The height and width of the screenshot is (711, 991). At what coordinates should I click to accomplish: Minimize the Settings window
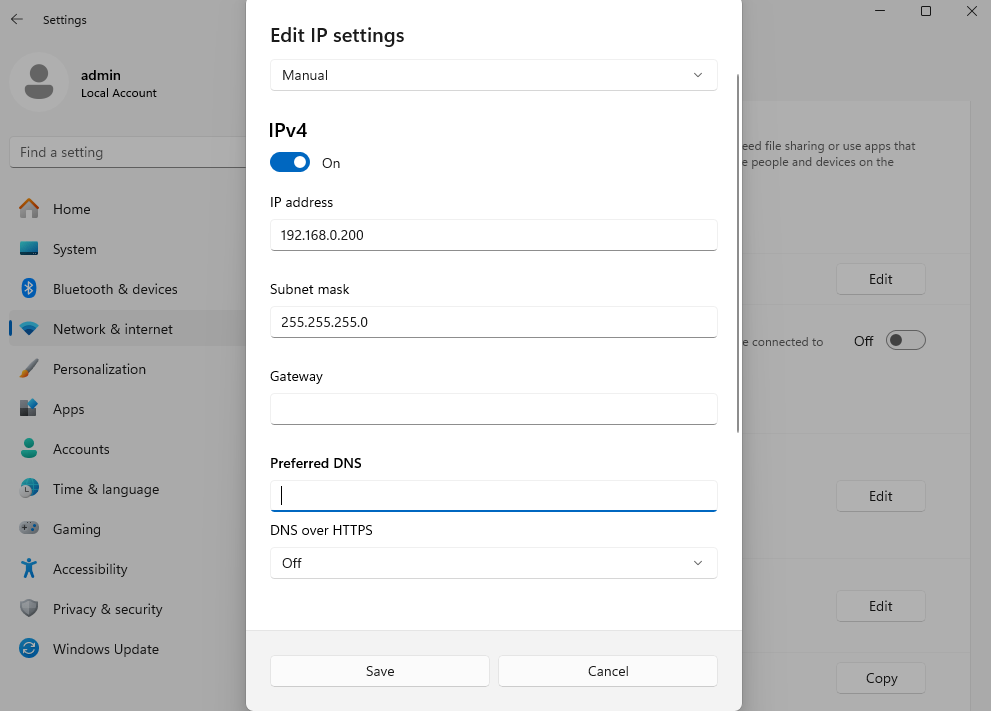[880, 11]
